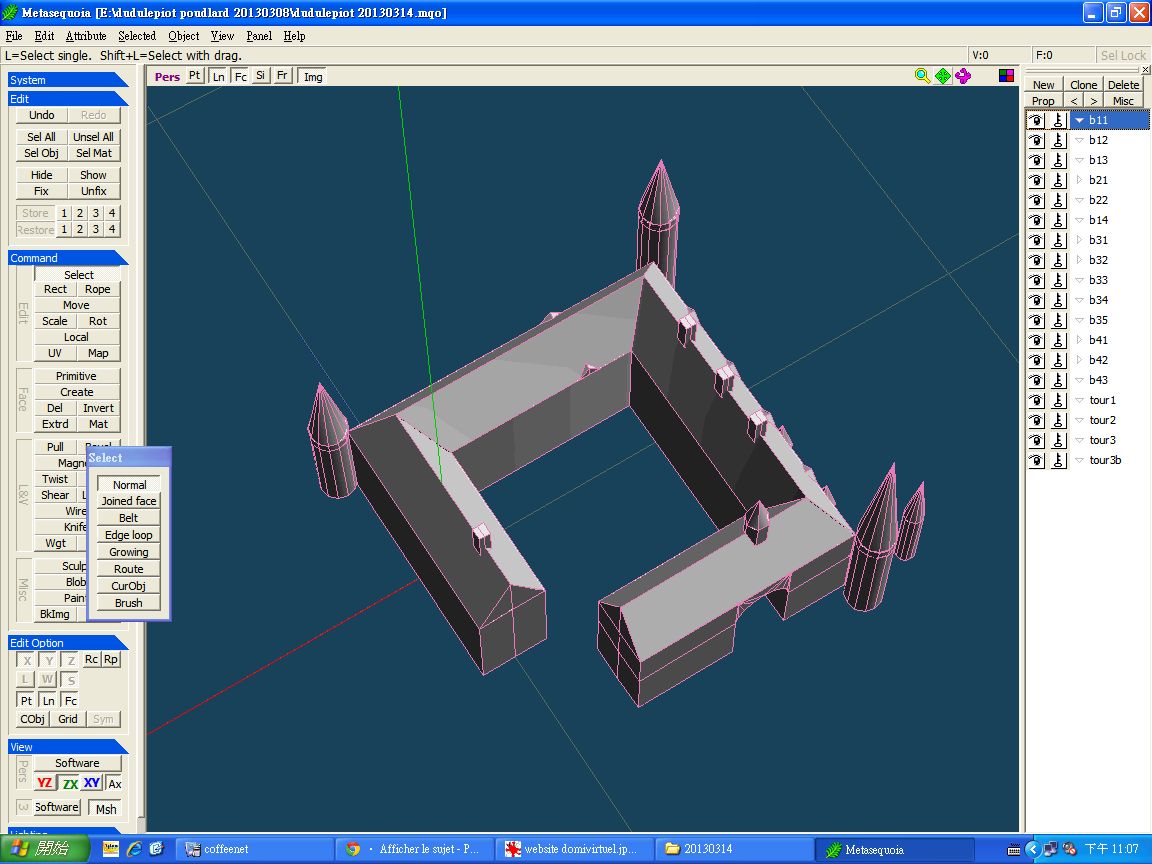Click the lock key icon for b12

(1058, 141)
